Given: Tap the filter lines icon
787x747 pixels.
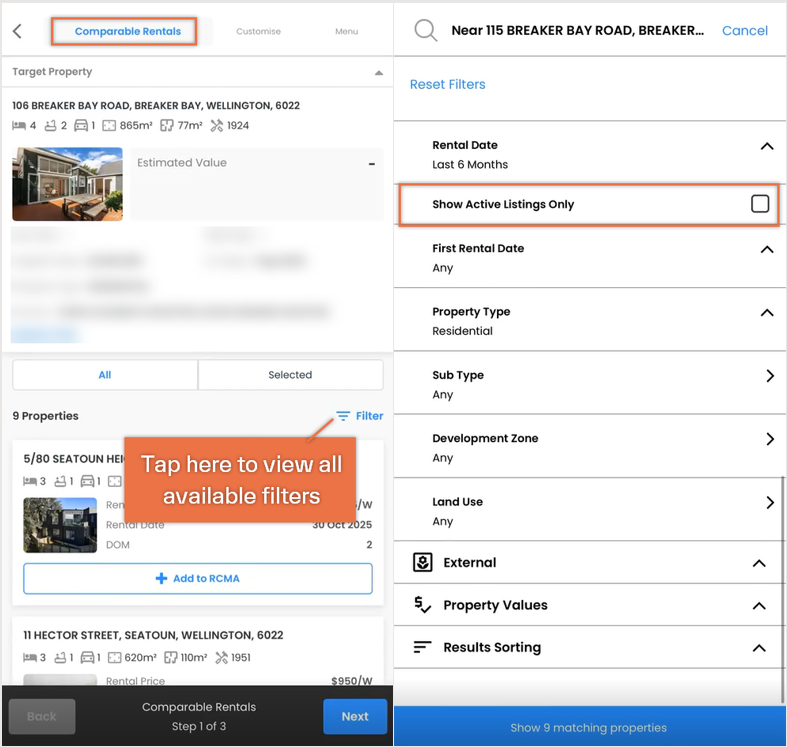Looking at the screenshot, I should point(343,416).
